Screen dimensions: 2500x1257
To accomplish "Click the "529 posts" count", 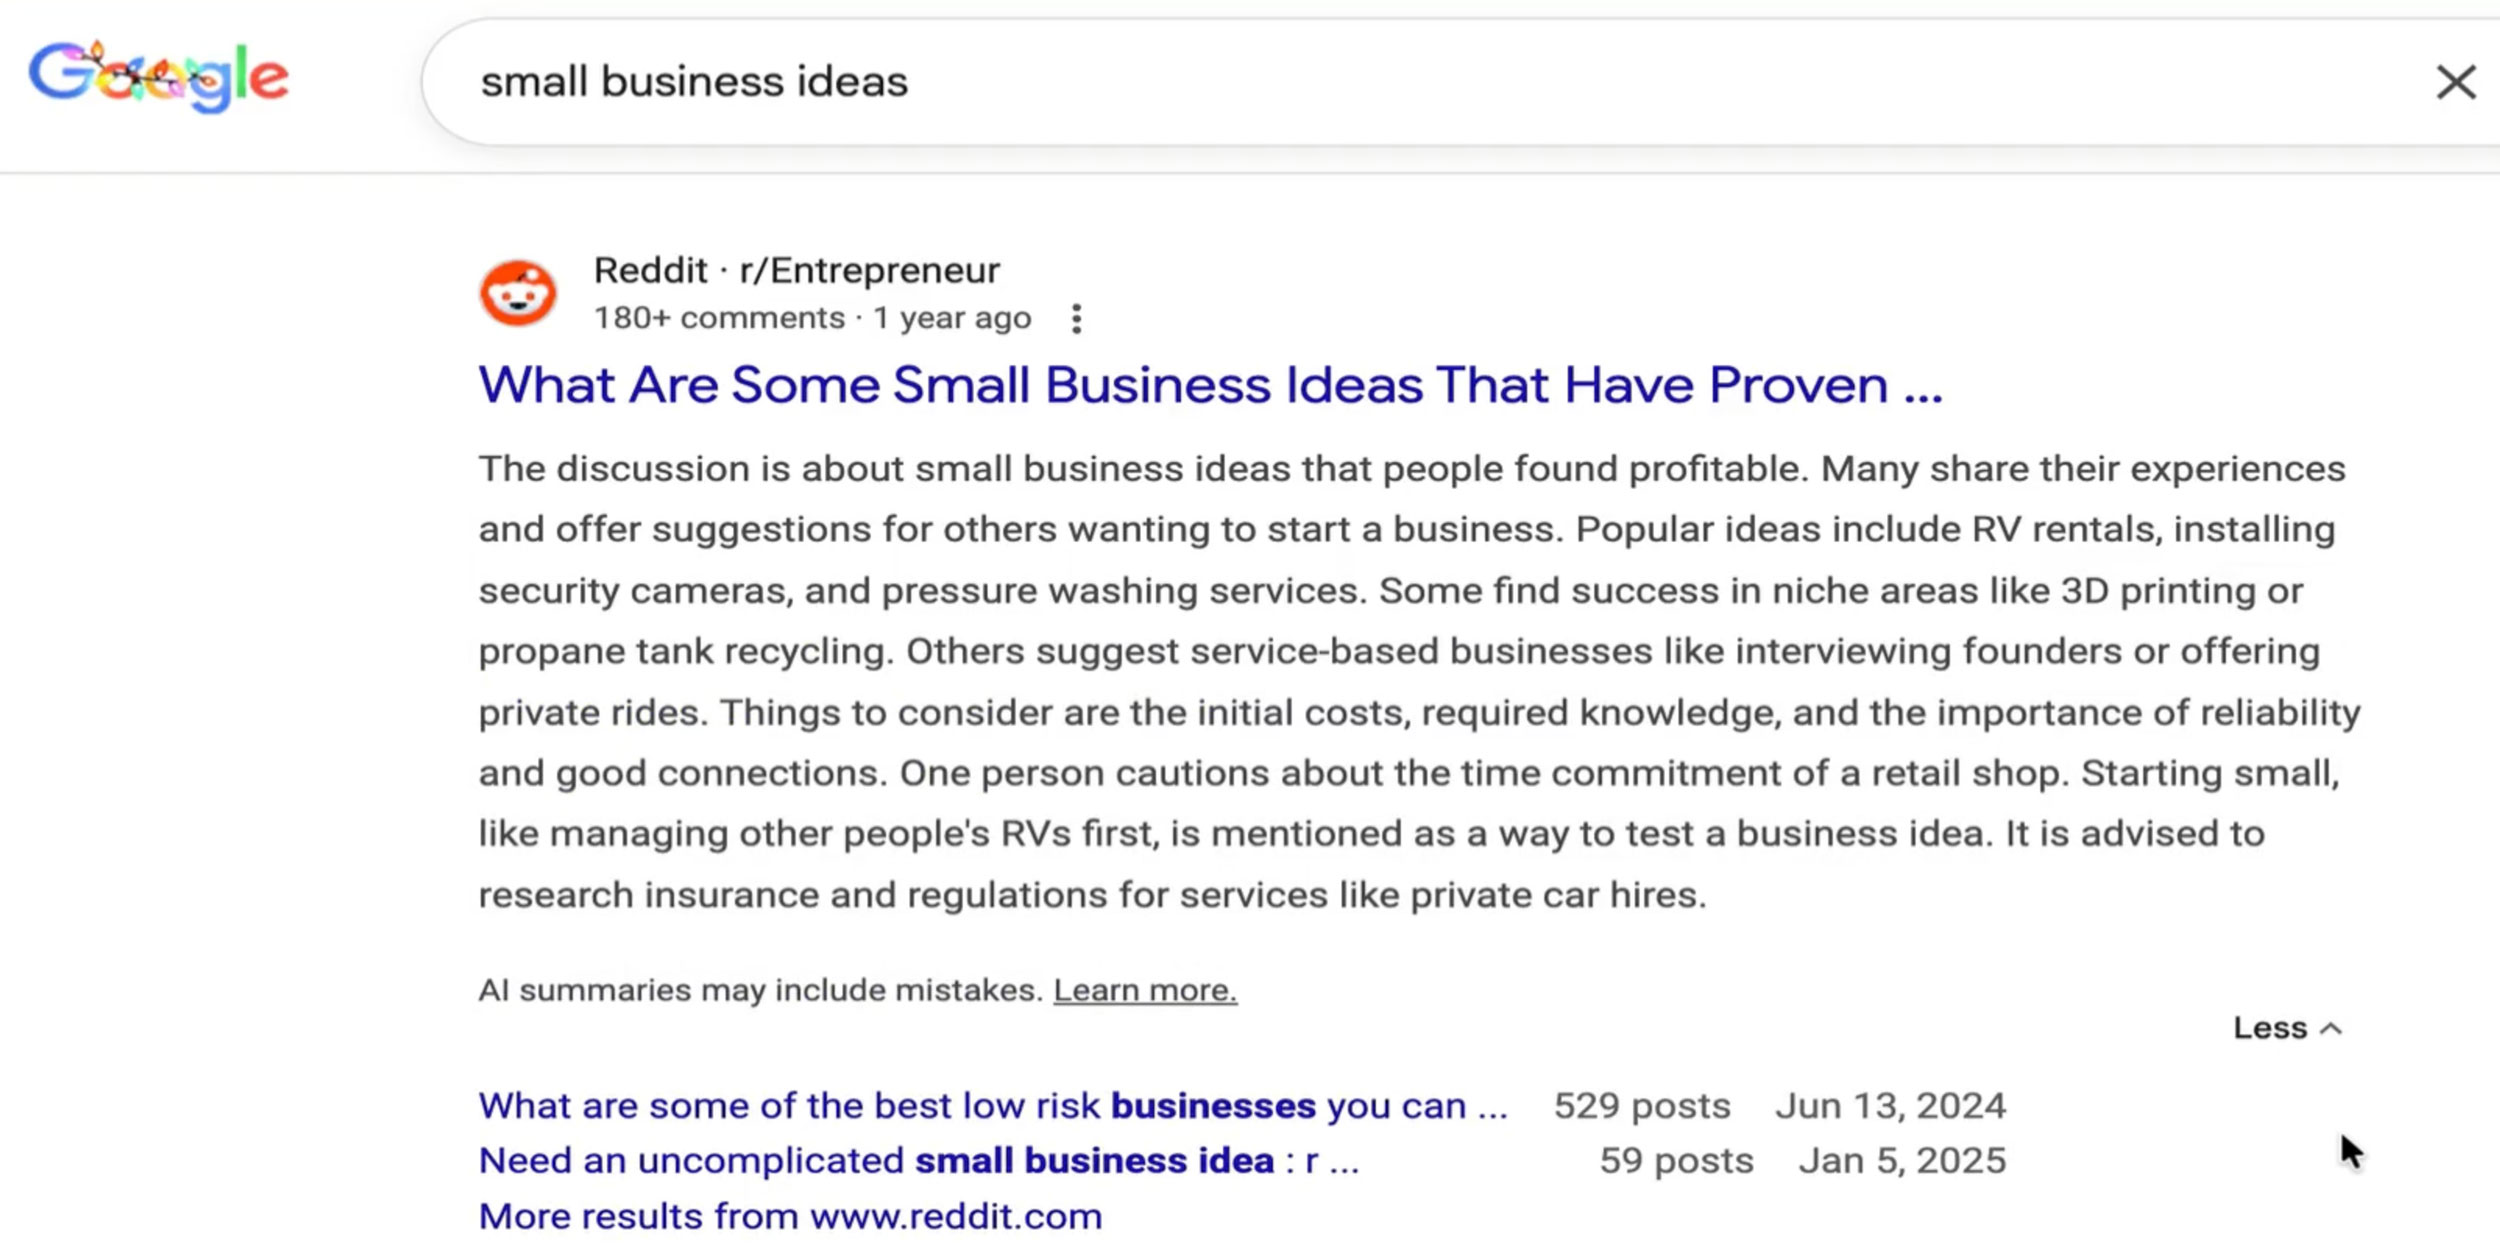I will (1641, 1105).
